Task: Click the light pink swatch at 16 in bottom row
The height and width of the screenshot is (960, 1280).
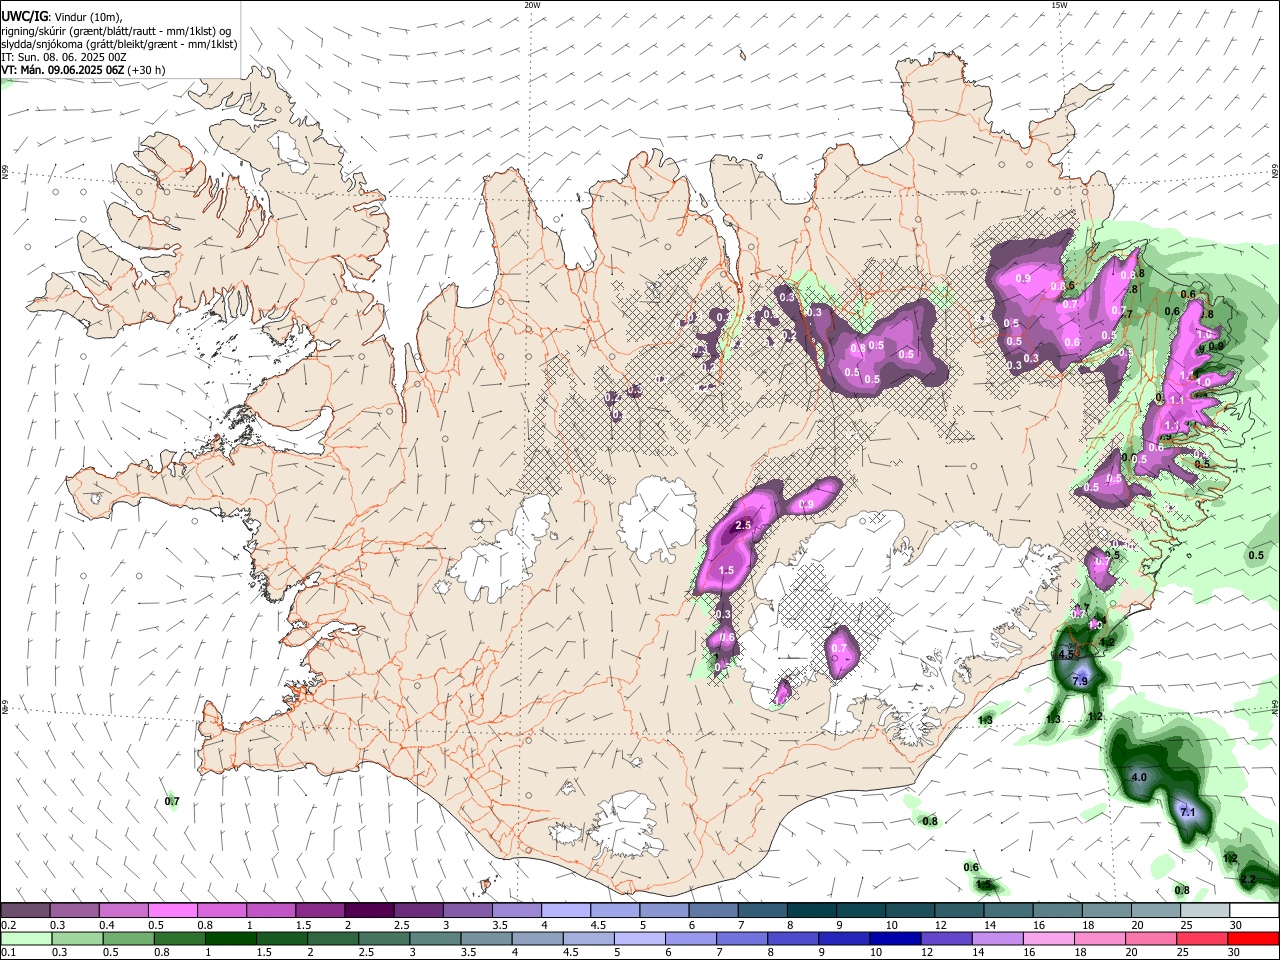Action: (1048, 938)
